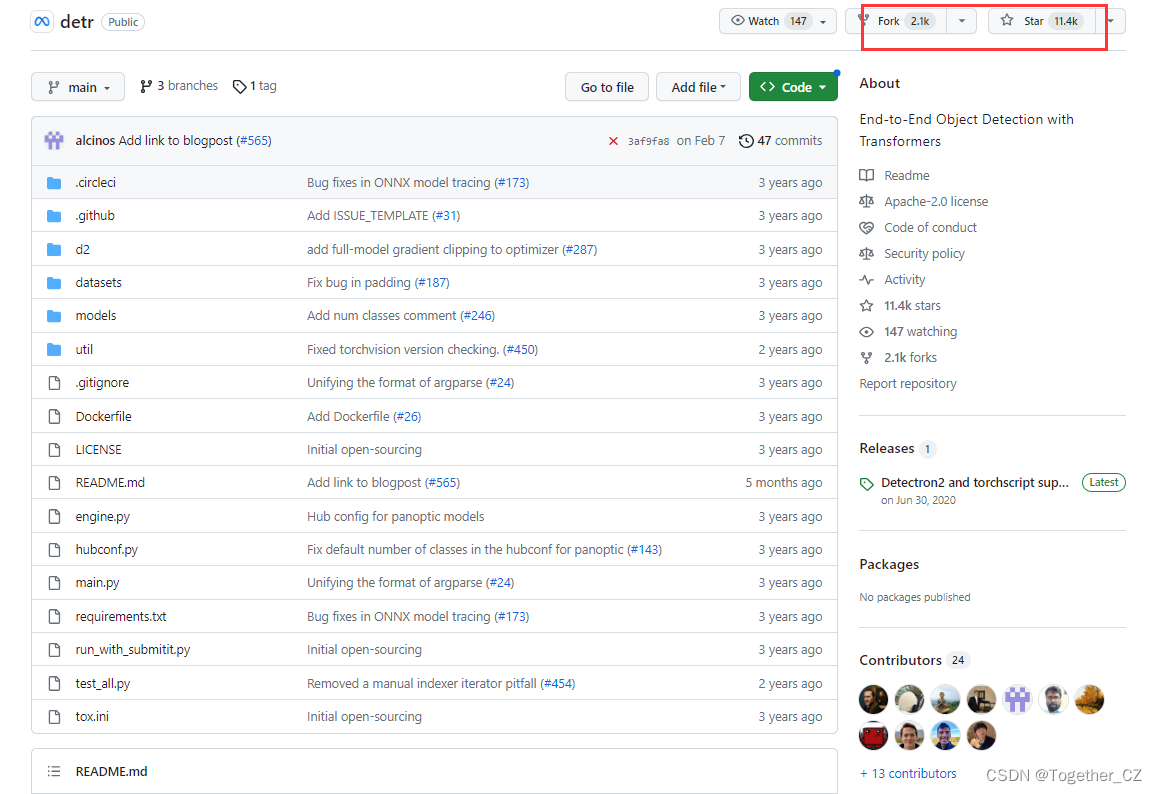
Task: Click the star icon beside 11.4k stars
Action: [x=866, y=305]
